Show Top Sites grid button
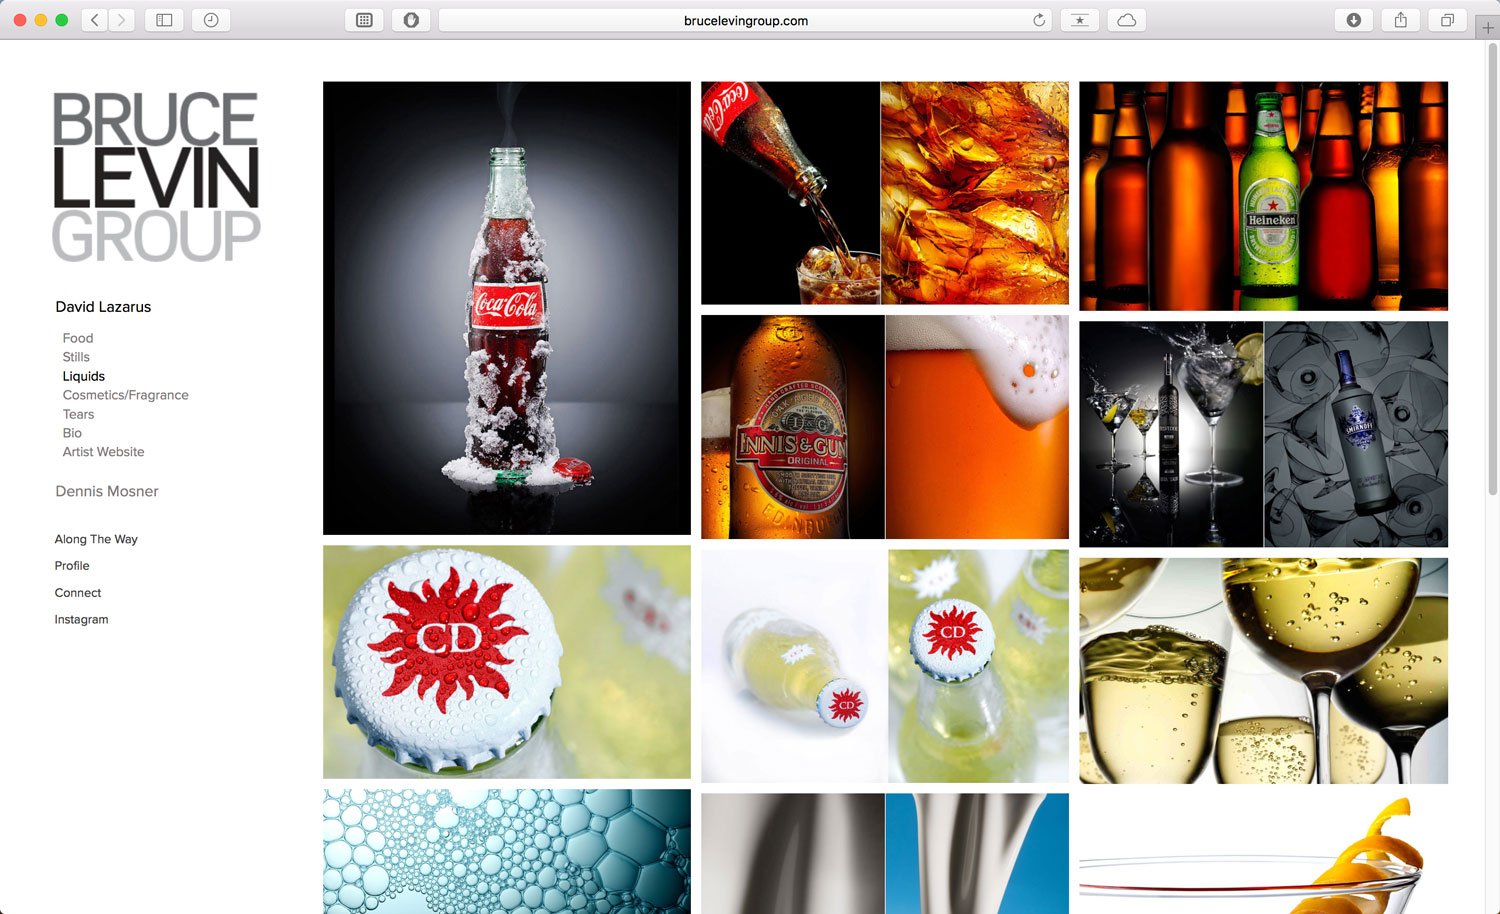Viewport: 1500px width, 914px height. pyautogui.click(x=364, y=20)
